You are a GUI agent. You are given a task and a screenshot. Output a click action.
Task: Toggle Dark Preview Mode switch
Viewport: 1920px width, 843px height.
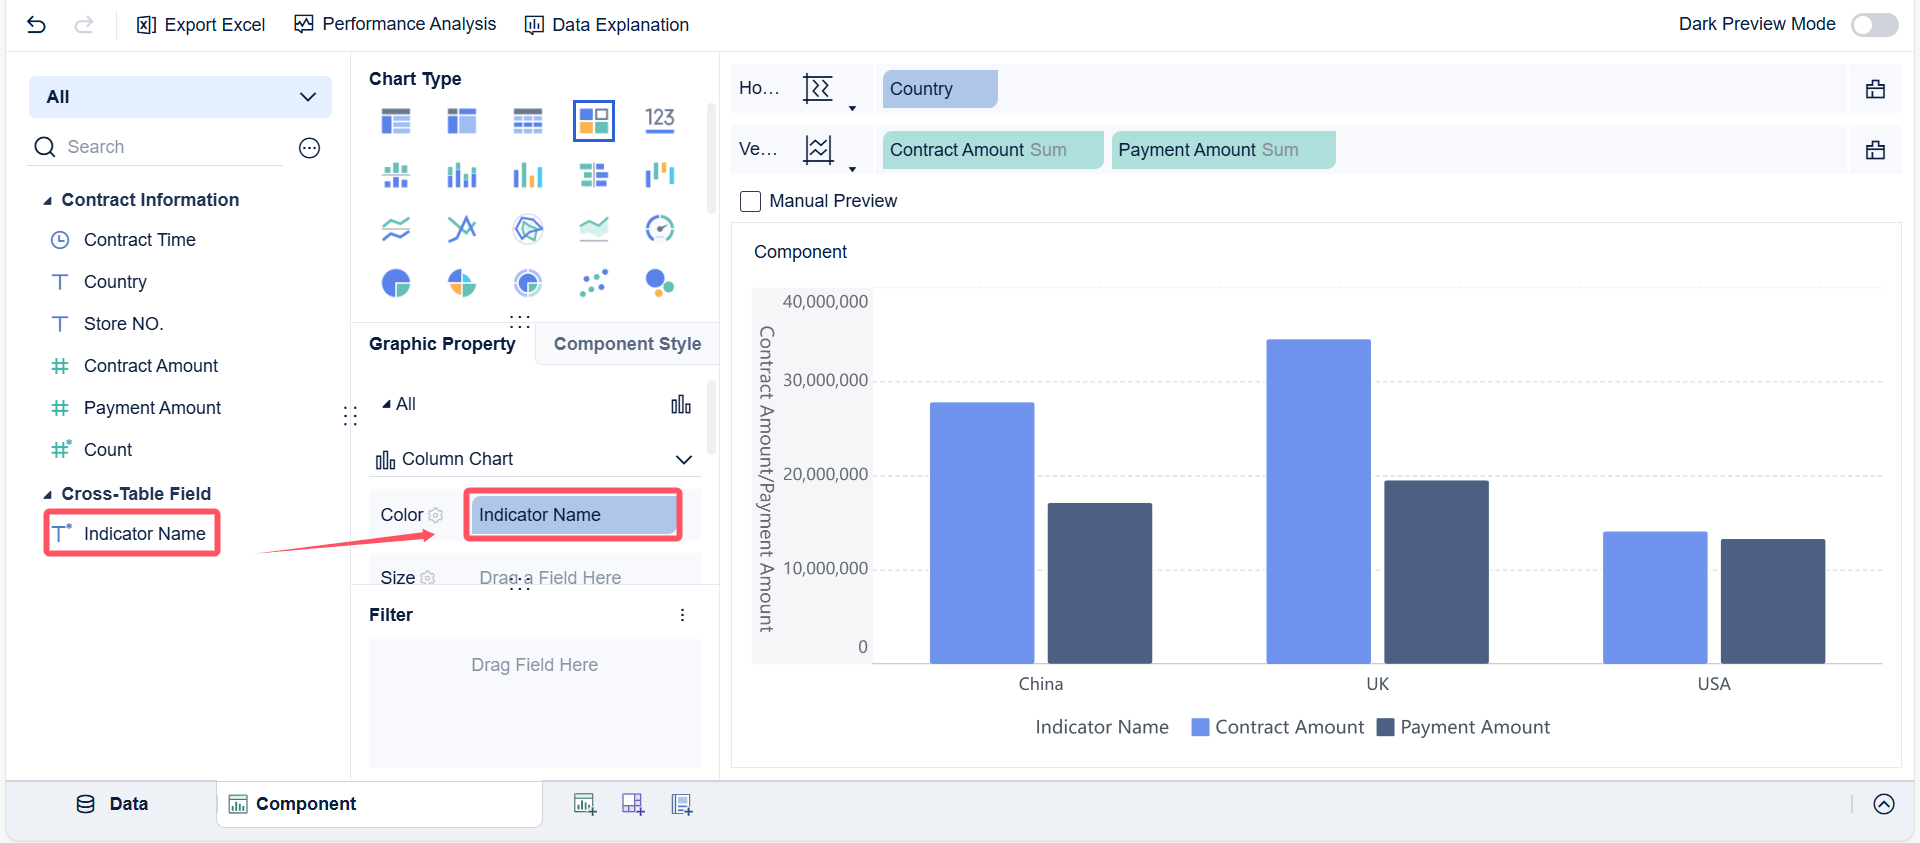pos(1874,24)
